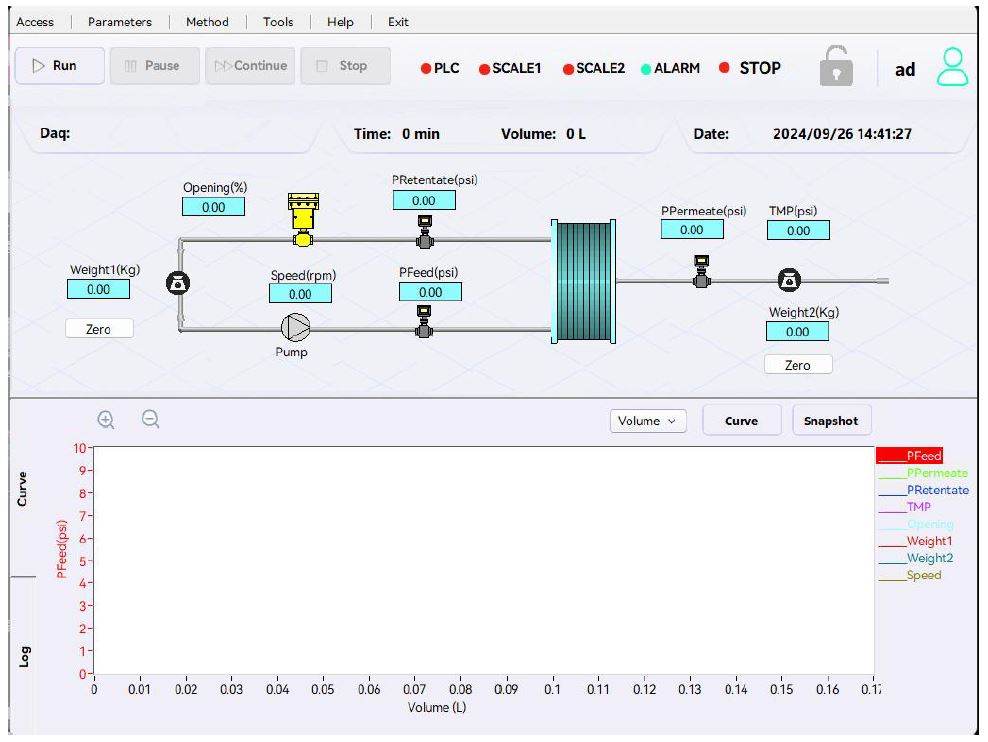
Task: Select the membrane filter cassette graphic
Action: pos(583,282)
